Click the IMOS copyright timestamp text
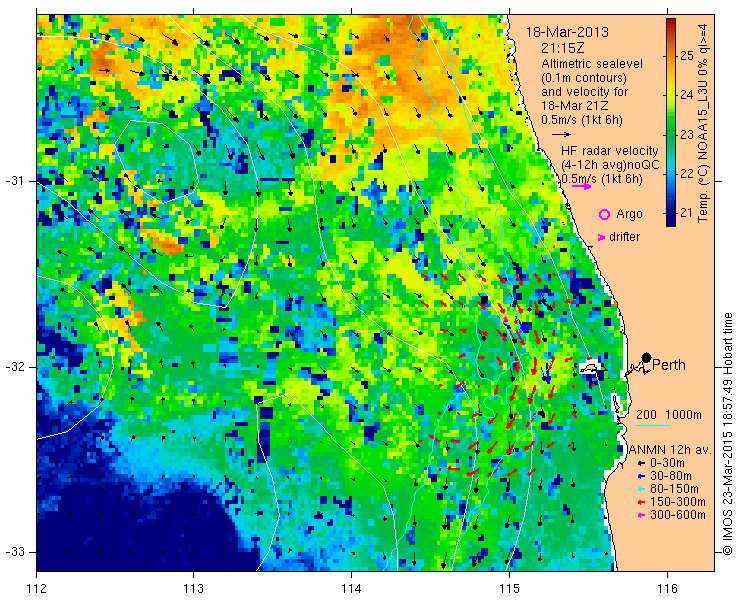 727,434
